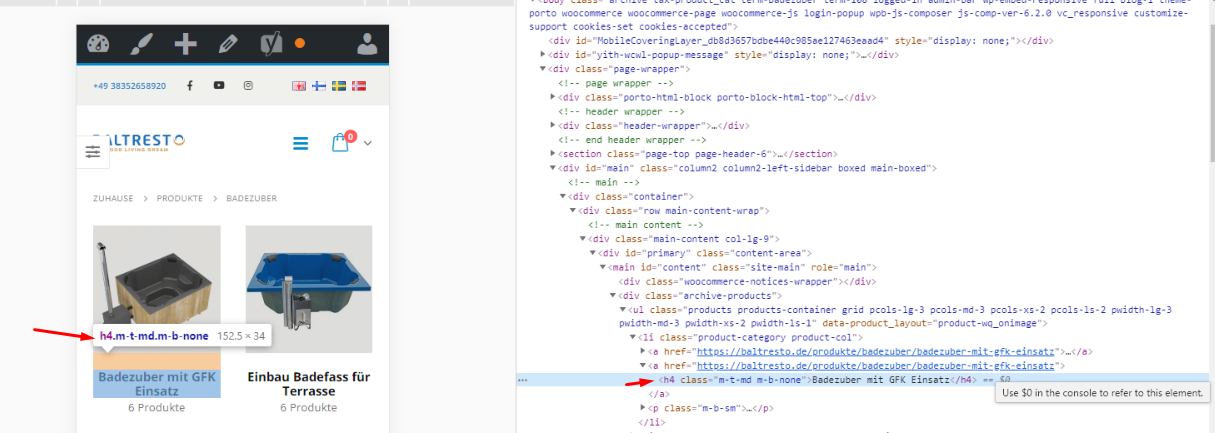Select the closing a tag row below the h4
Screen dimensions: 1215x433
[x=659, y=394]
